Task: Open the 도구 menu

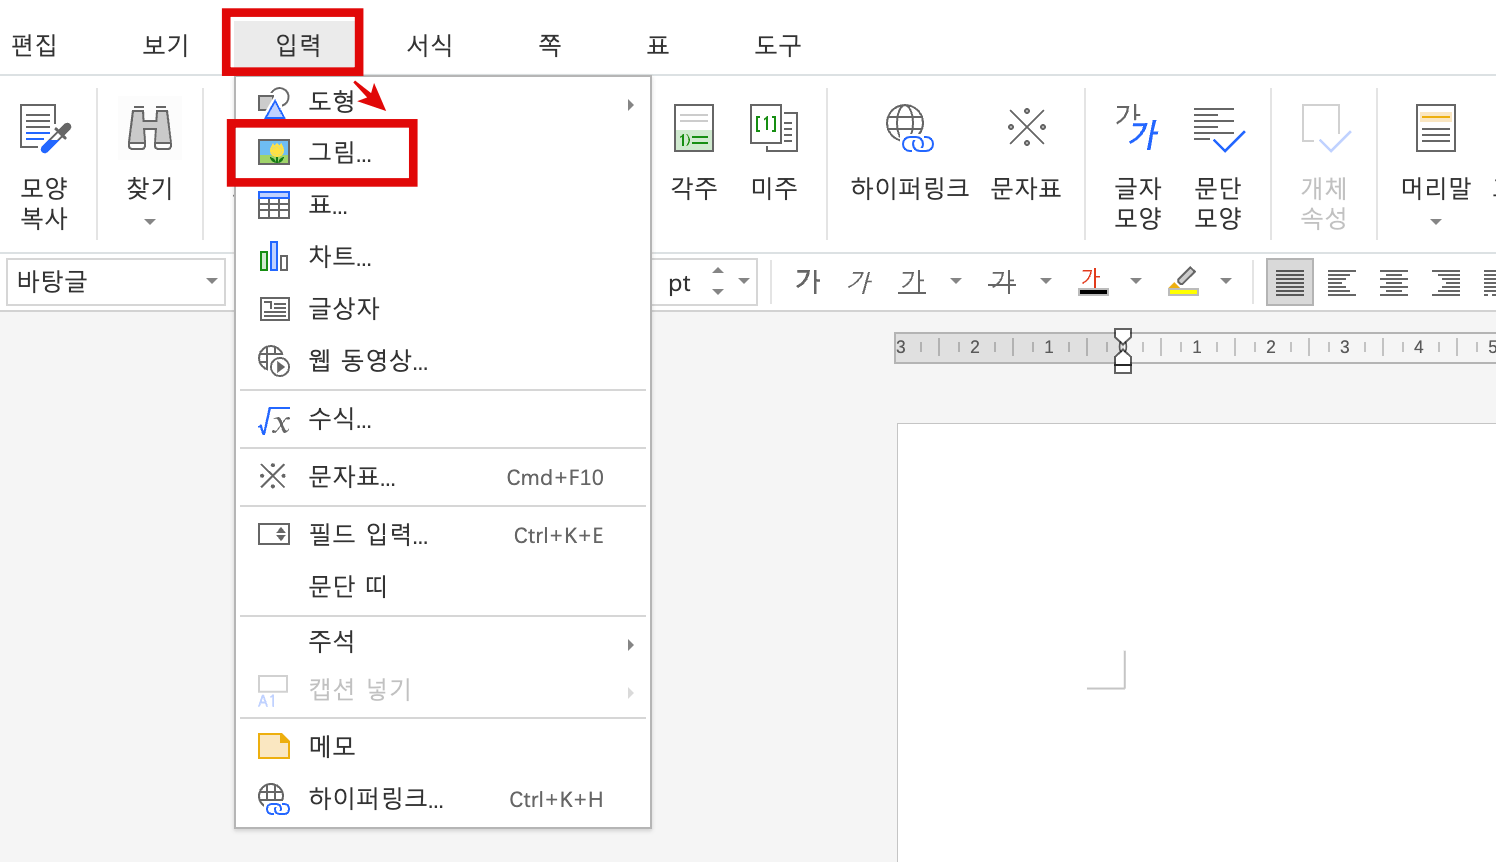Action: click(x=778, y=45)
